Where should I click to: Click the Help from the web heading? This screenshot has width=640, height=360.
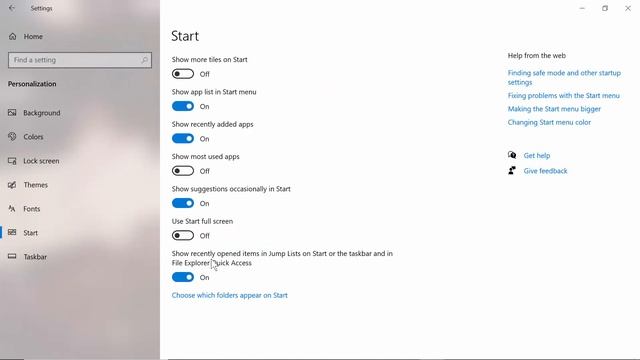click(536, 56)
